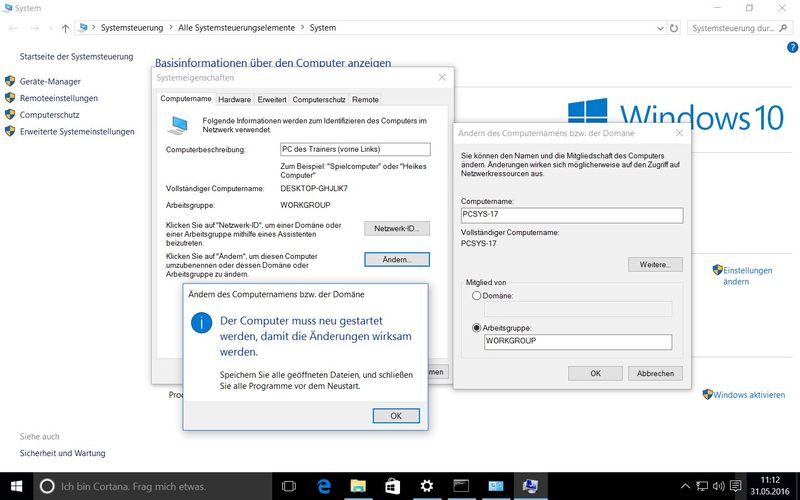800x500 pixels.
Task: Launch Microsoft Edge from the taskbar
Action: (324, 486)
